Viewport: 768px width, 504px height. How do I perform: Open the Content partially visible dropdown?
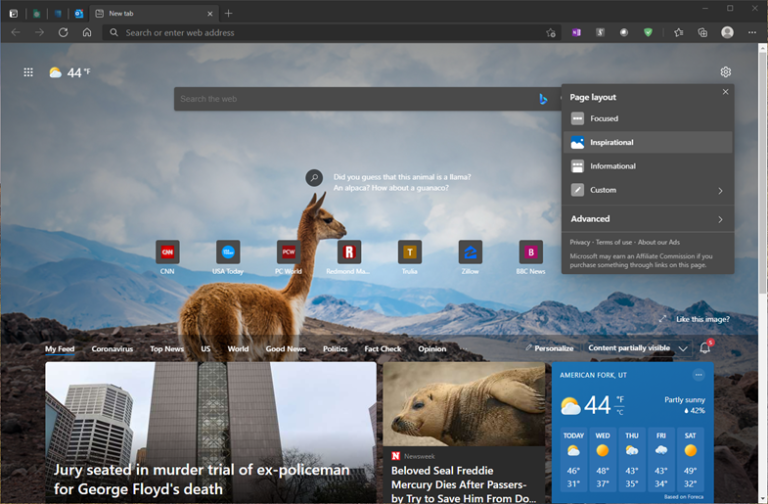click(x=638, y=348)
